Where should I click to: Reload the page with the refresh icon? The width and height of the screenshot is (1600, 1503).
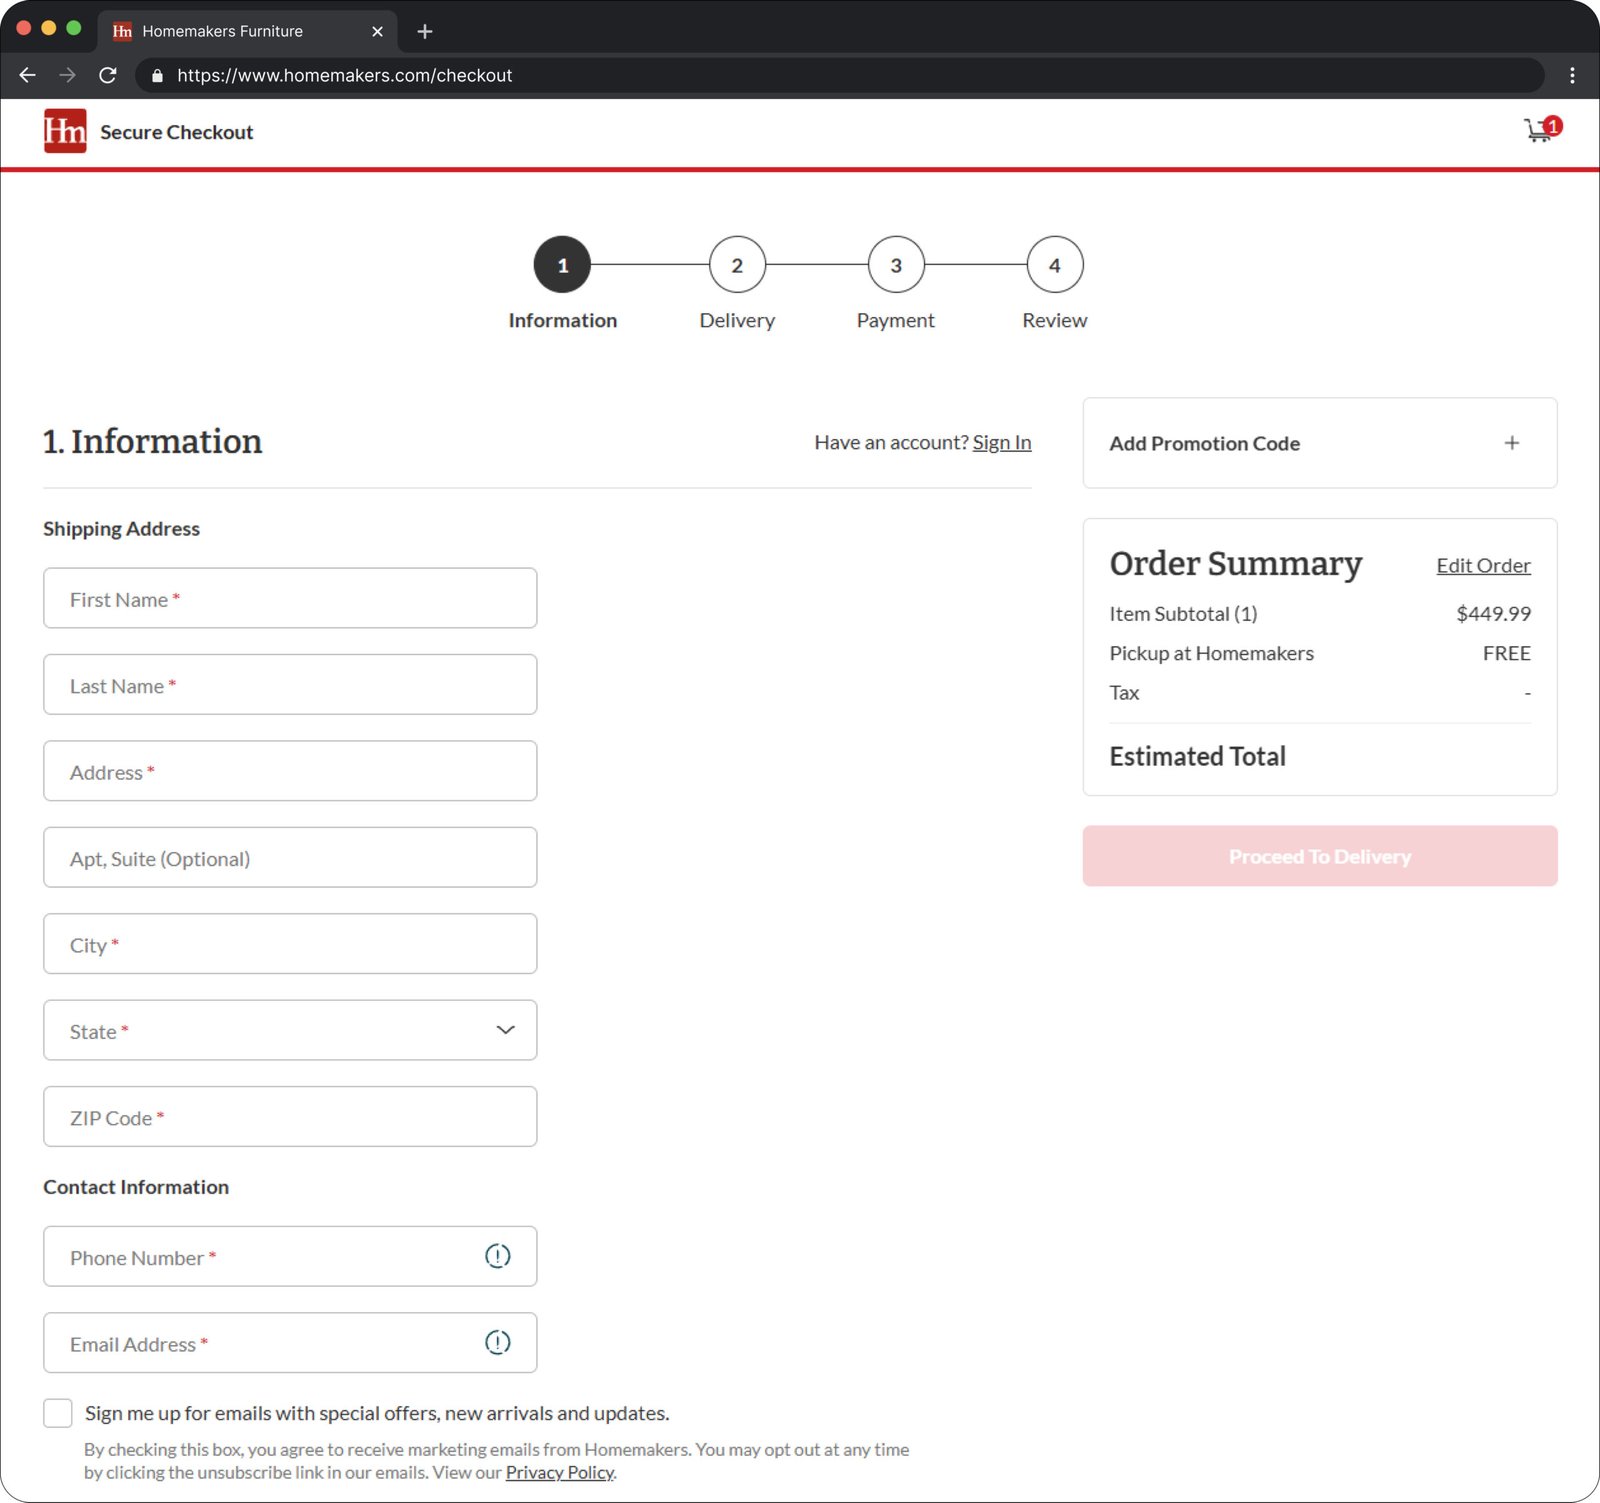[108, 75]
